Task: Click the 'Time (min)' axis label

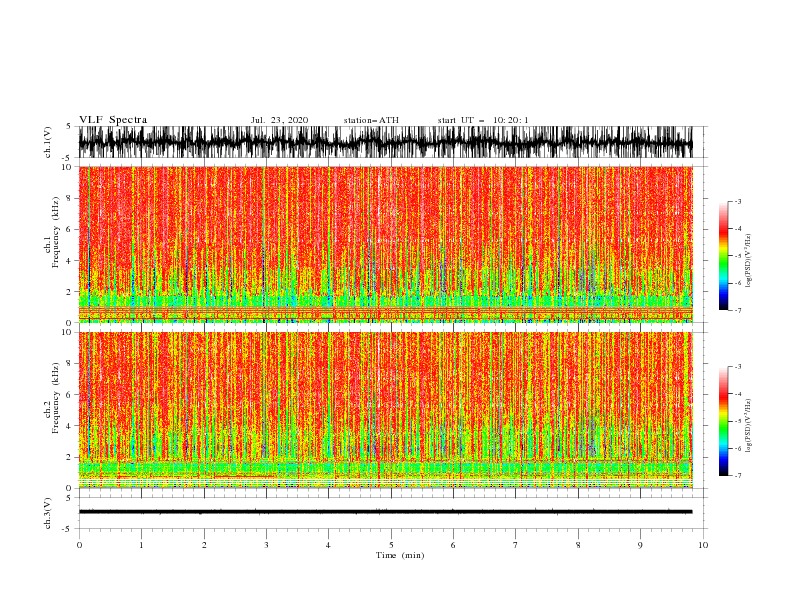Action: tap(400, 555)
